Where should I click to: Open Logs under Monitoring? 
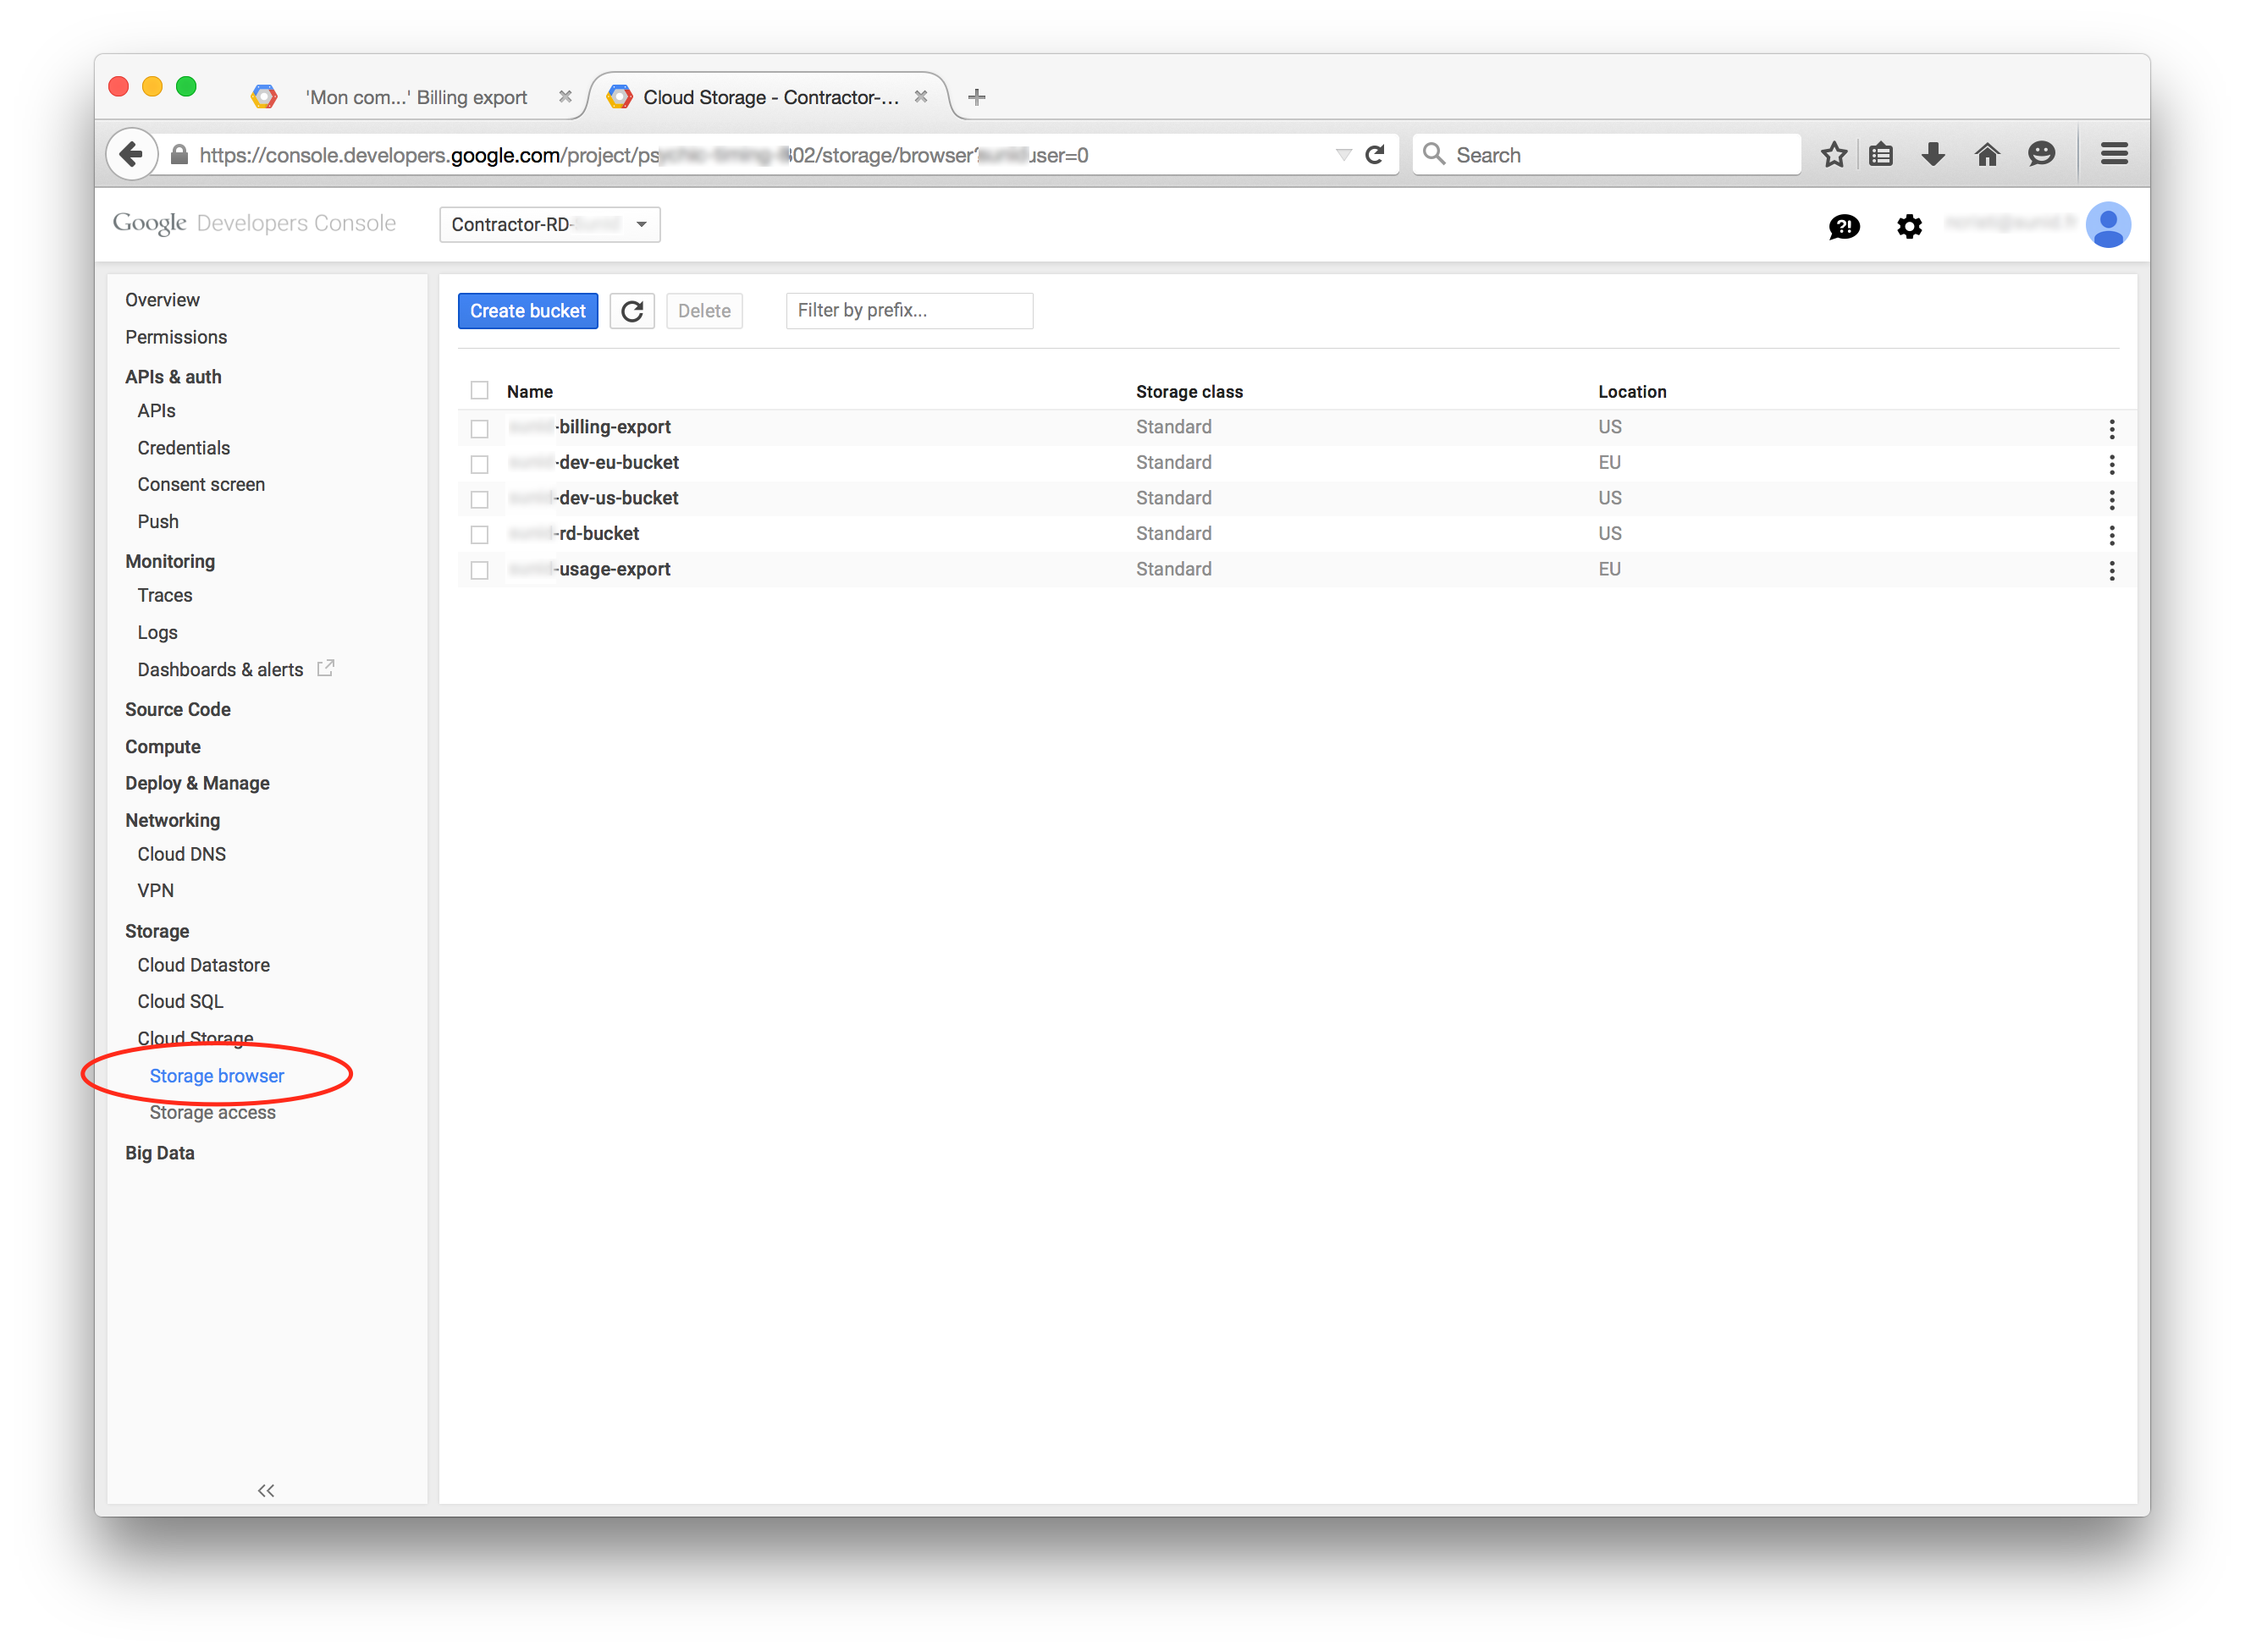[x=157, y=632]
